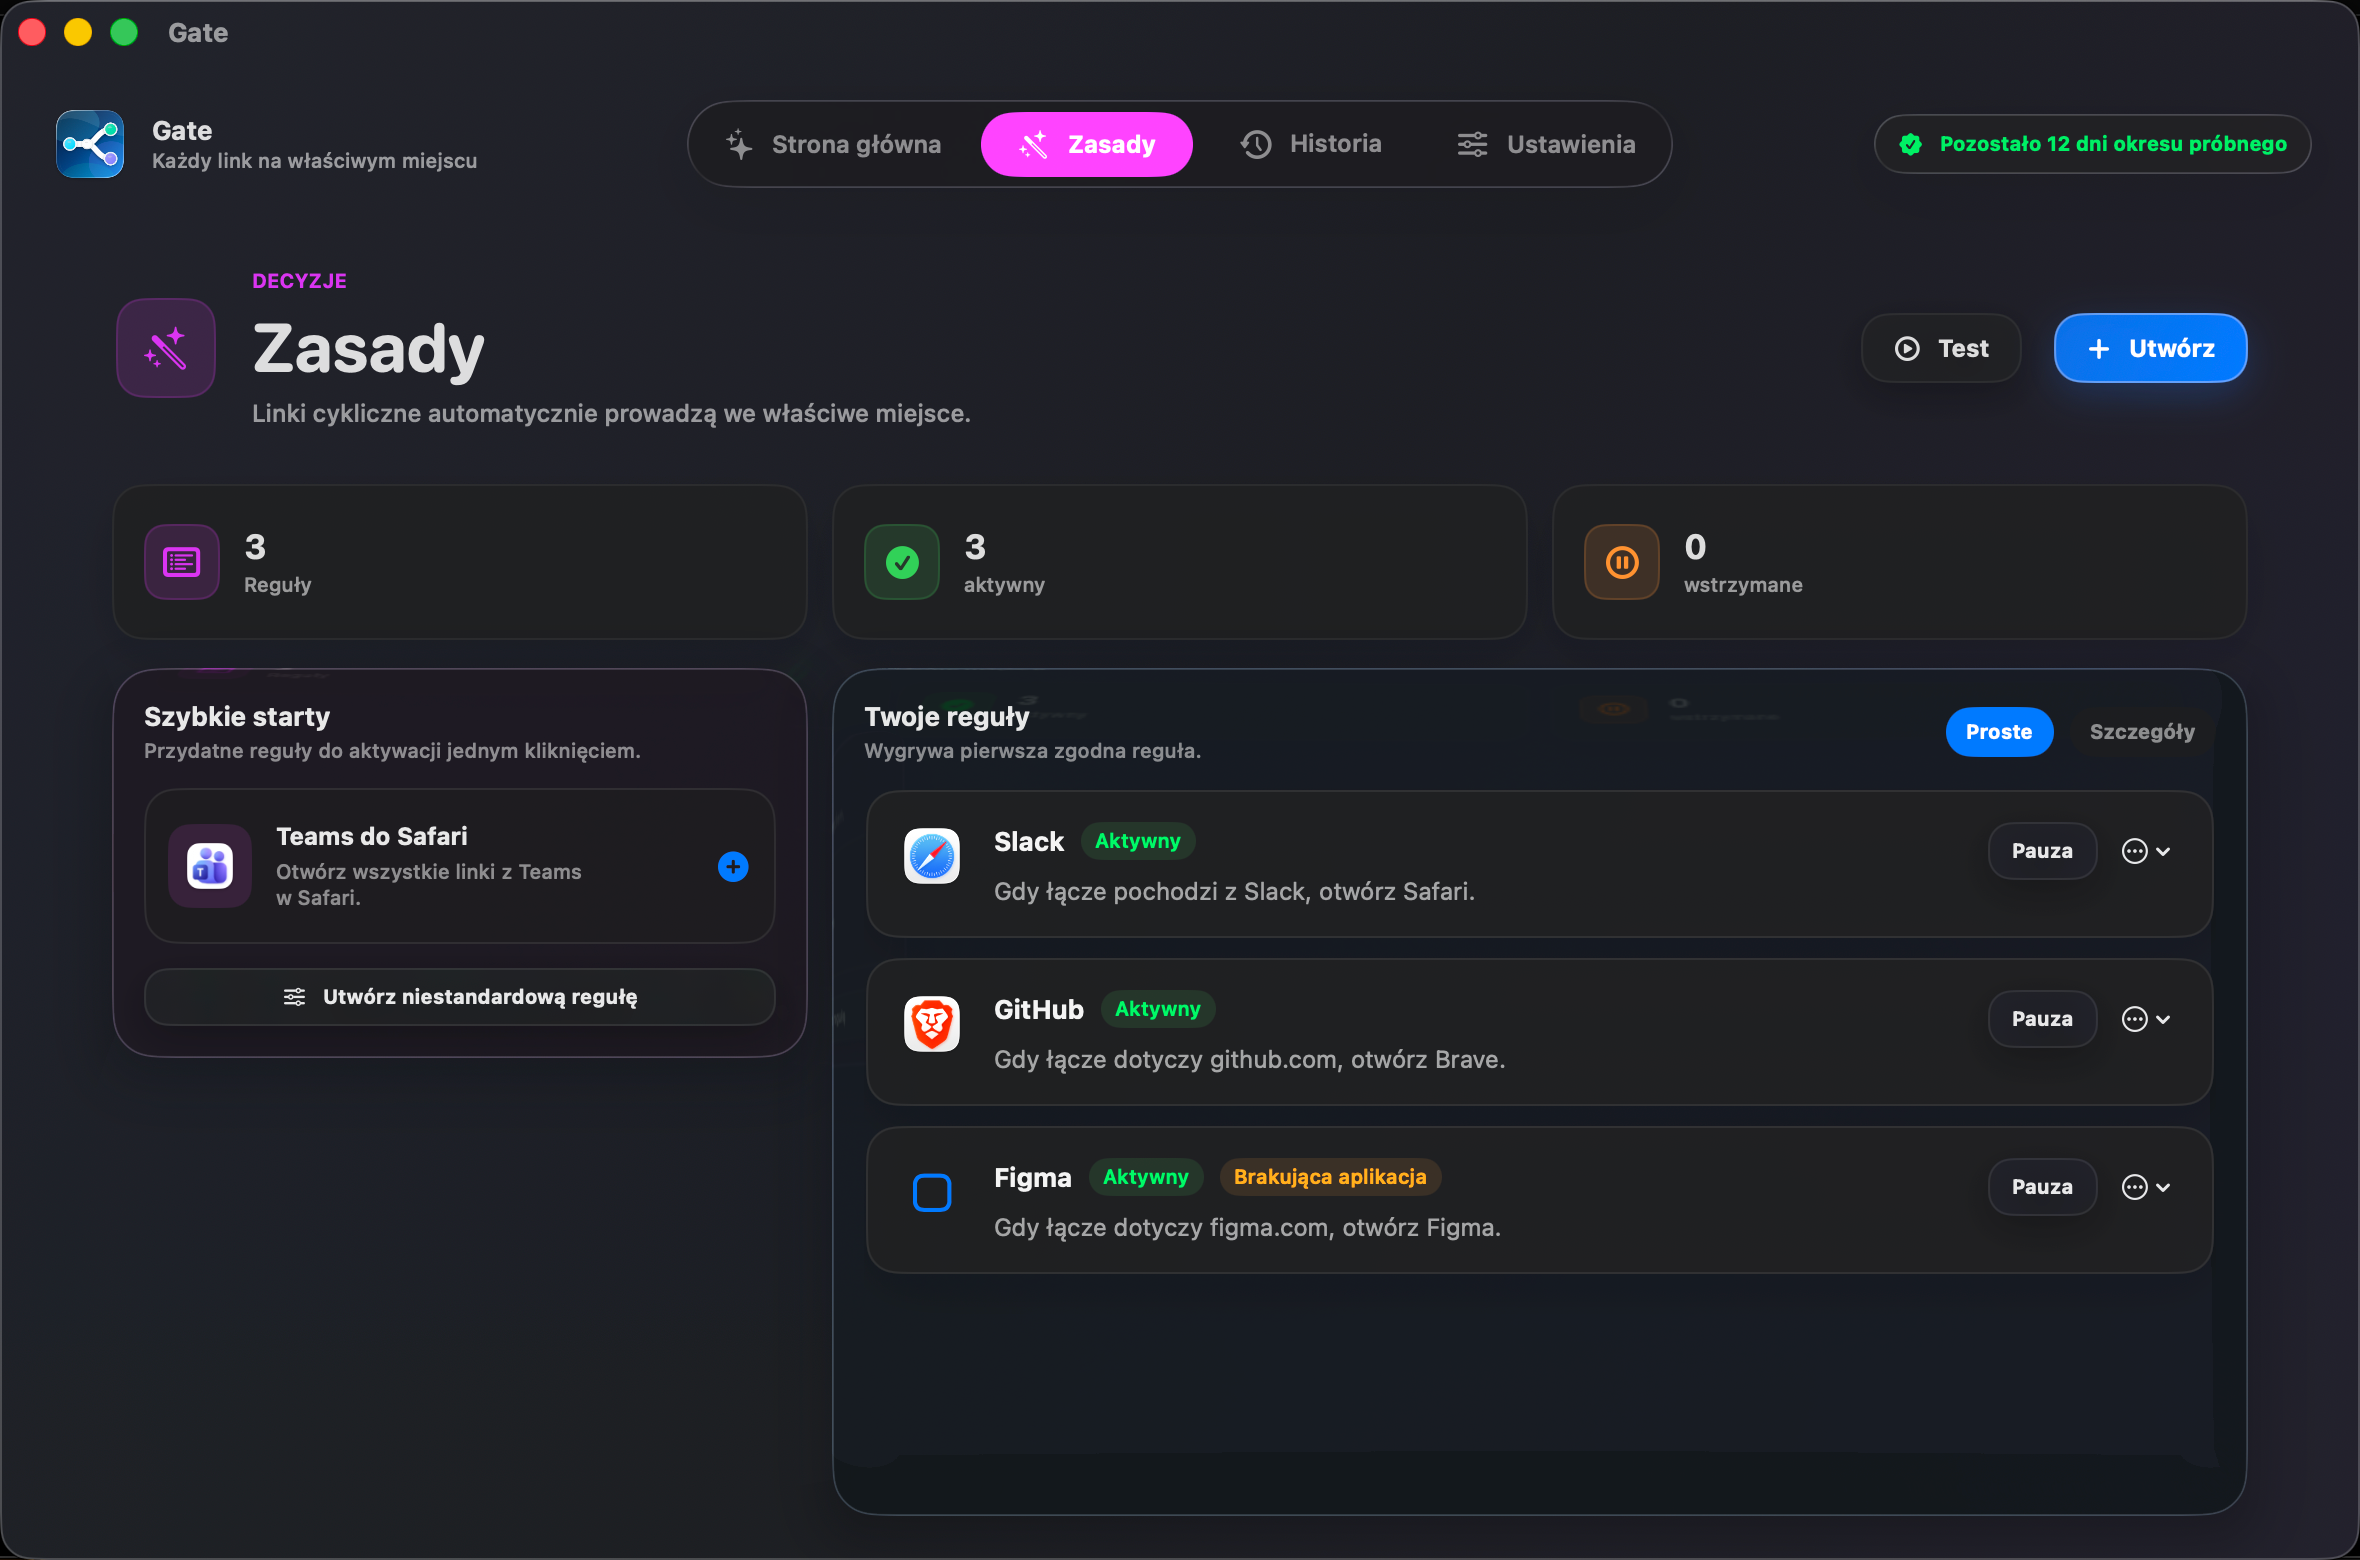
Task: Click the blue plus icon on Teams do Safari
Action: point(733,866)
